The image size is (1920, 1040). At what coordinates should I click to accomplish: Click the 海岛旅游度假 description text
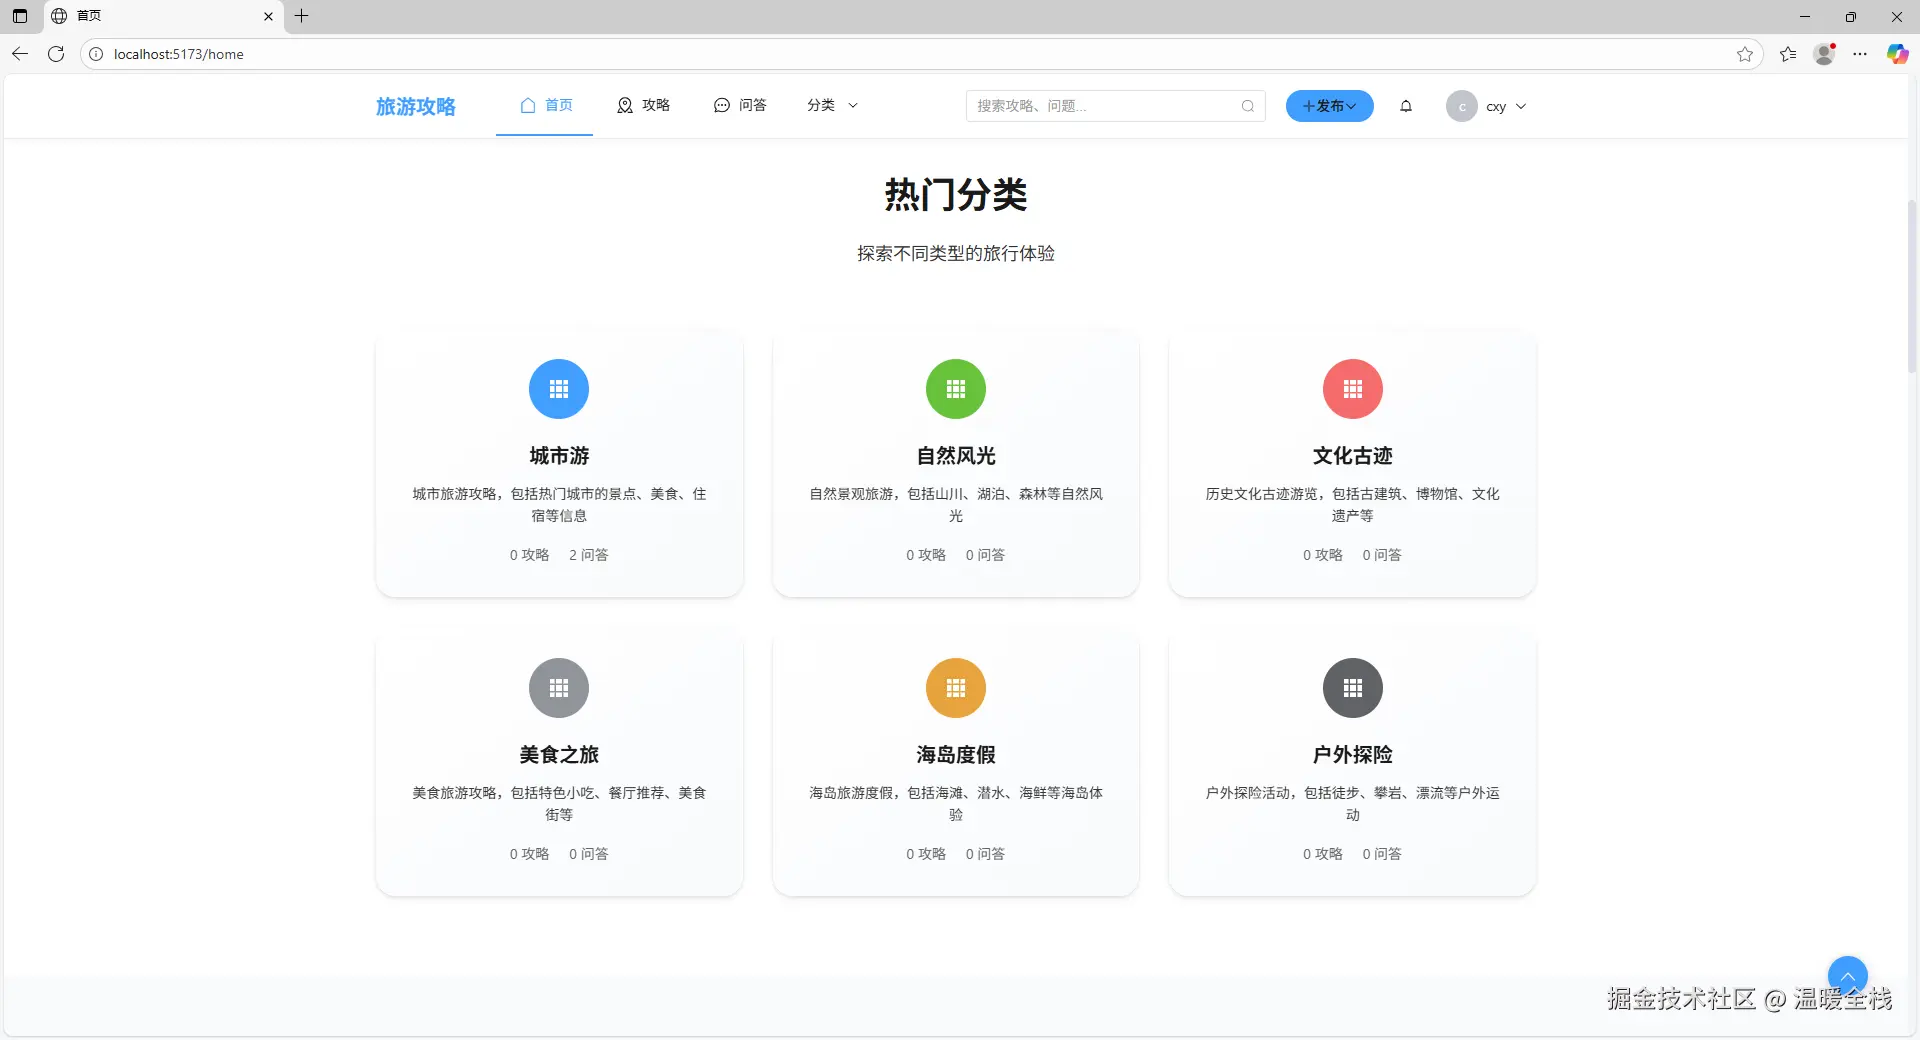pyautogui.click(x=956, y=804)
